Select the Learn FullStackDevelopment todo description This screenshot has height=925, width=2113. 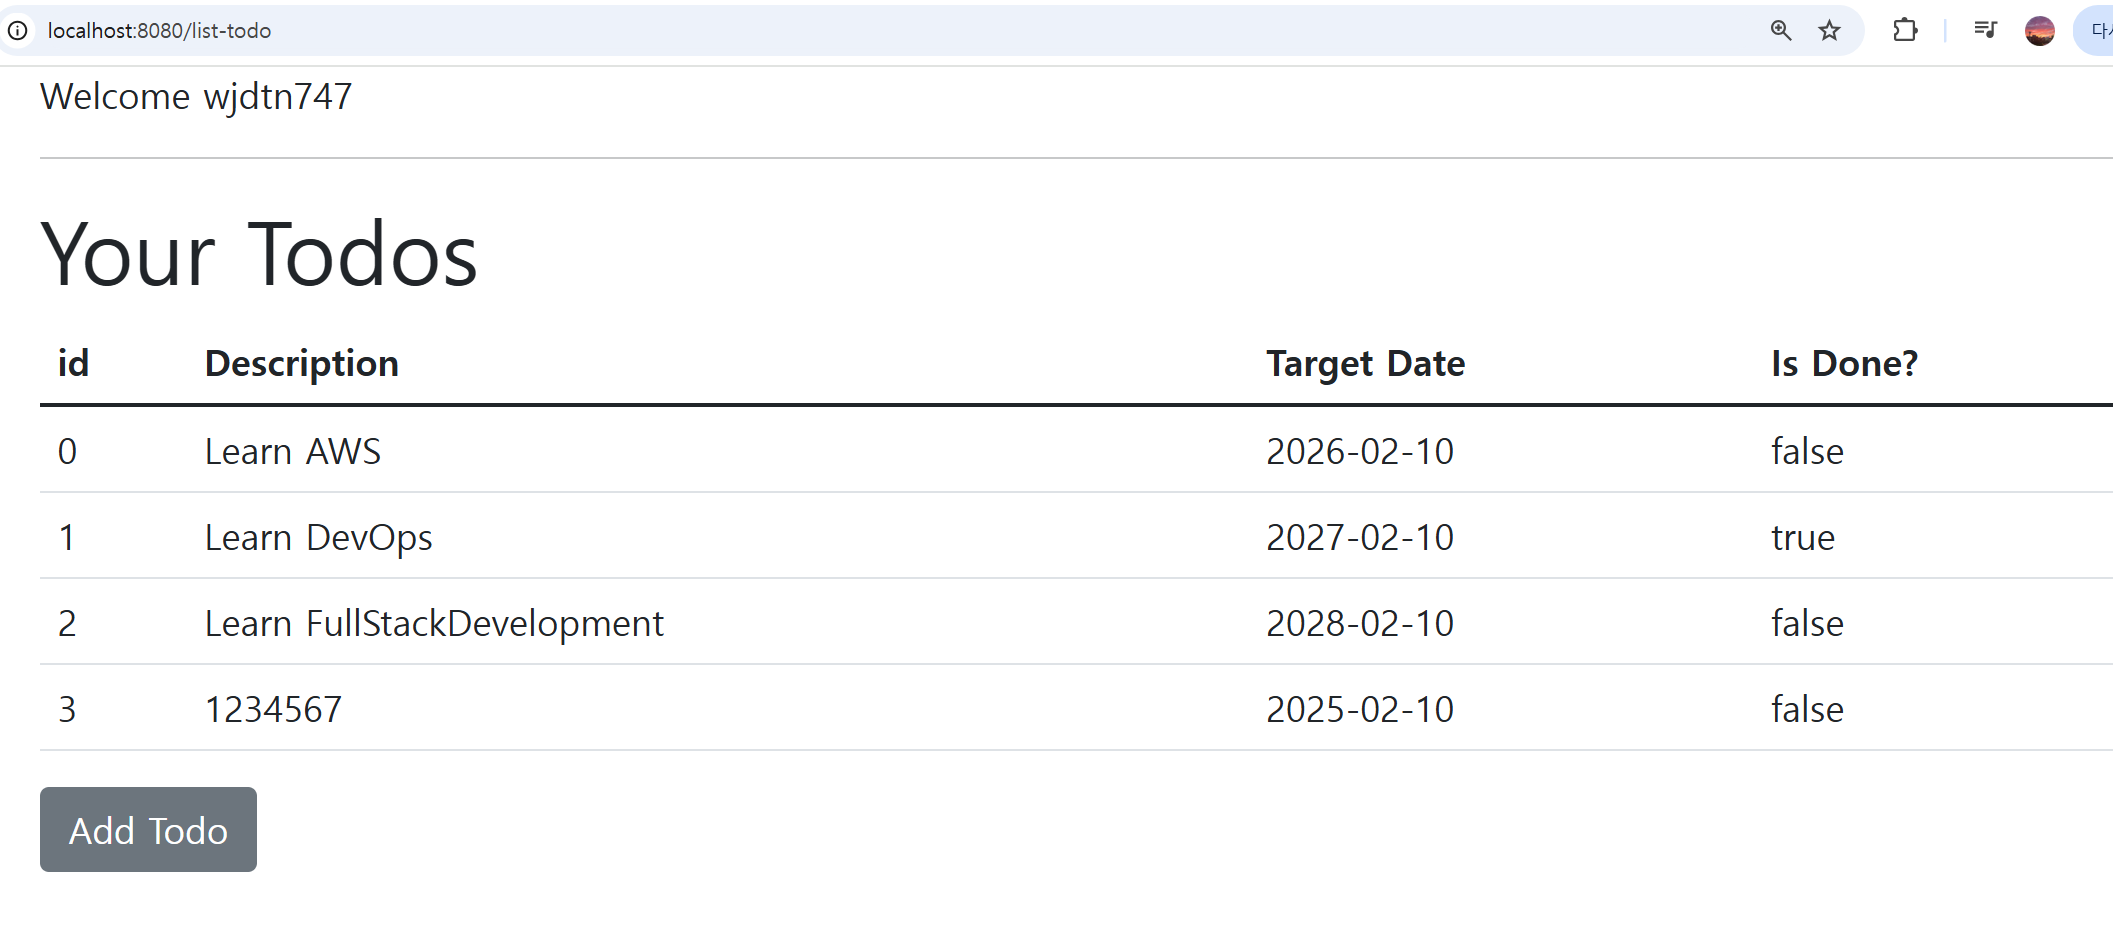[x=434, y=624]
